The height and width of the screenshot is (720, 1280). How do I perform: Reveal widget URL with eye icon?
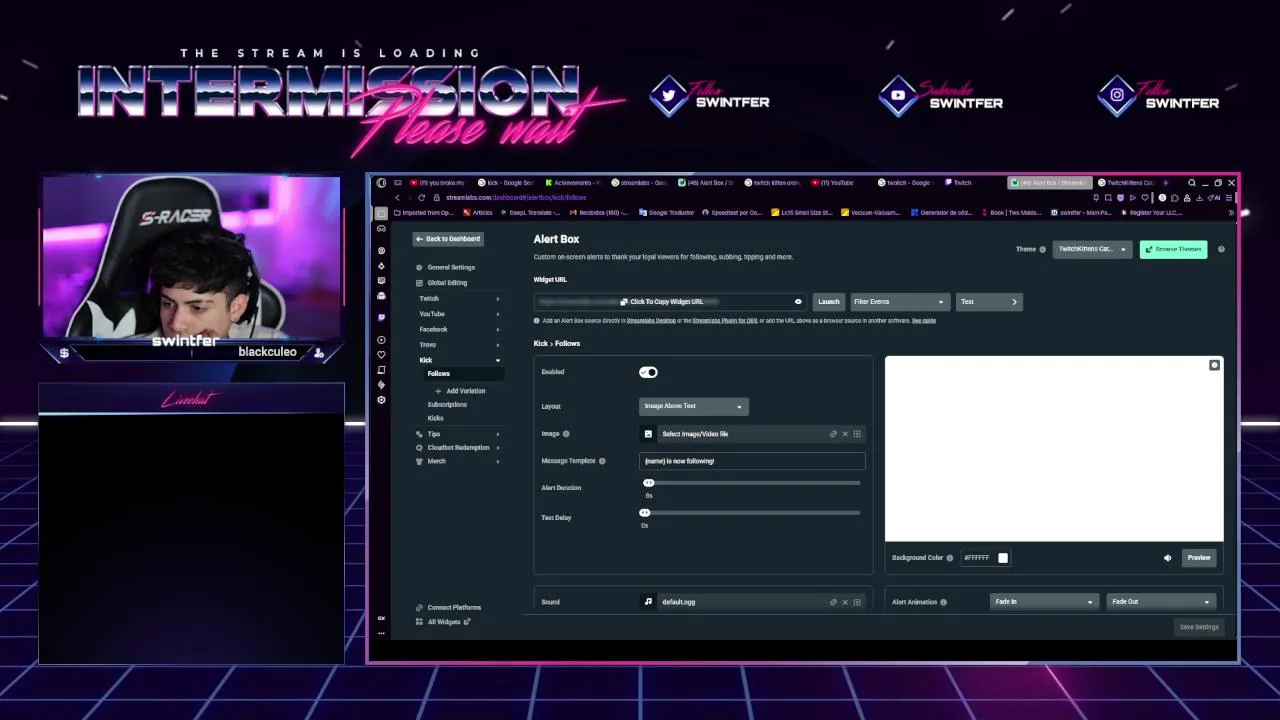(798, 301)
